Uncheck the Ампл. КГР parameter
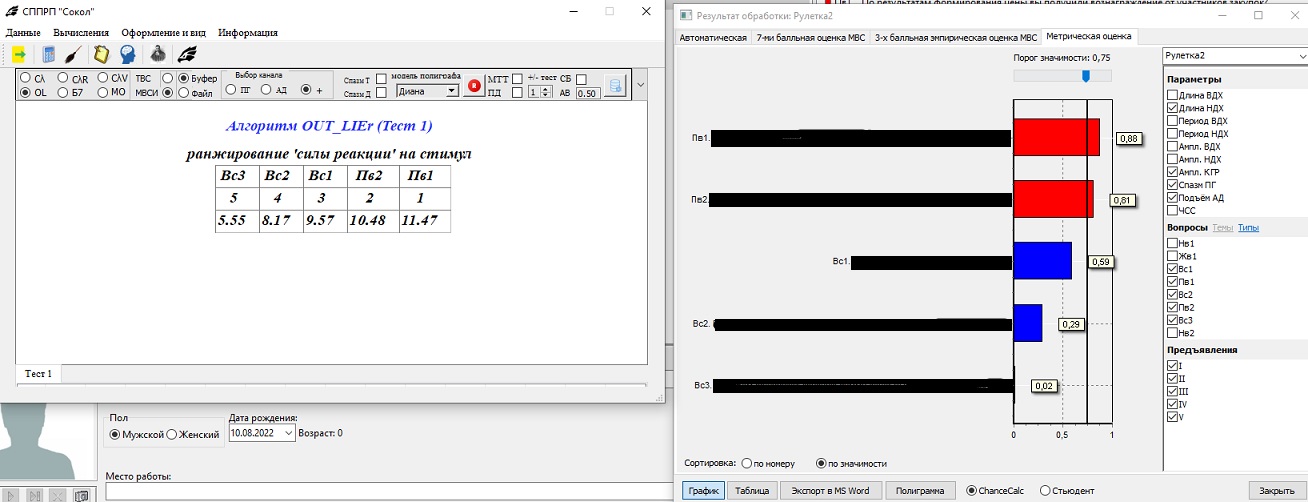This screenshot has height=502, width=1308. pyautogui.click(x=1172, y=172)
